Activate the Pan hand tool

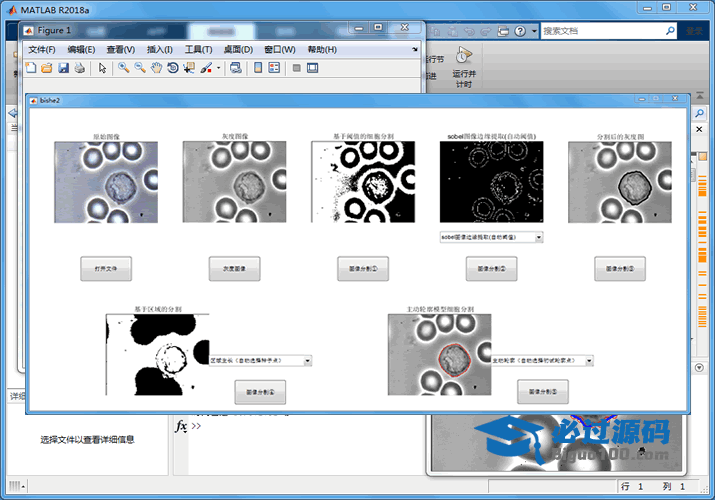pyautogui.click(x=156, y=68)
